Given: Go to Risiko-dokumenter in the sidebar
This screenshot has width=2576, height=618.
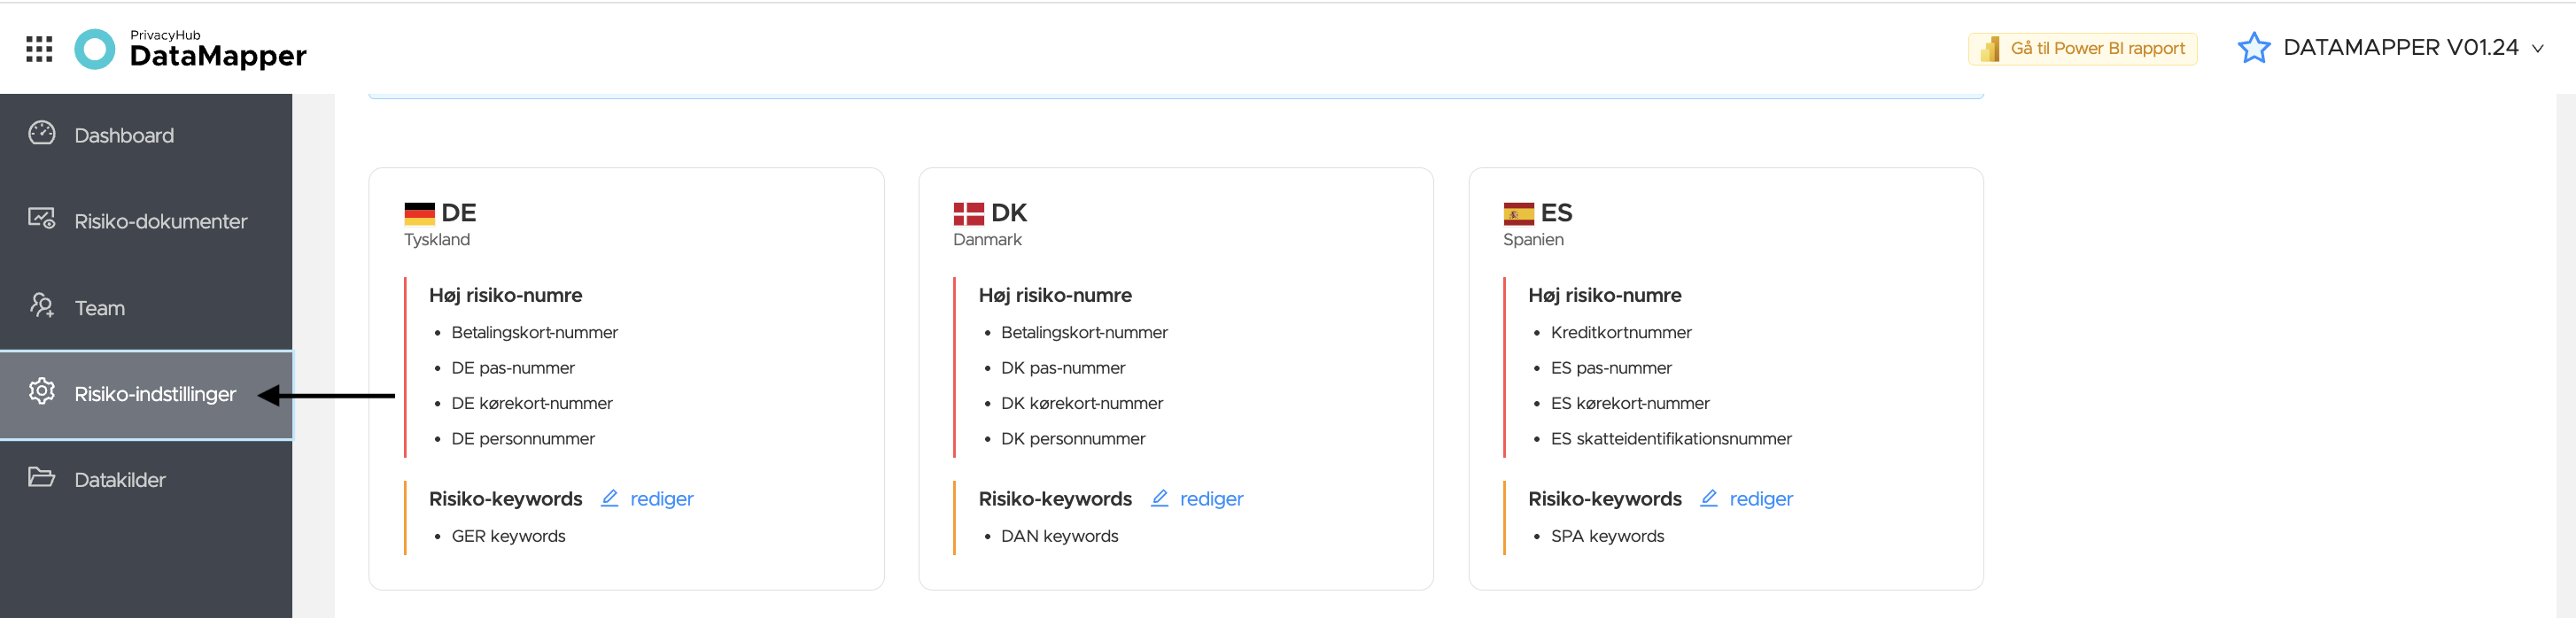Looking at the screenshot, I should tap(146, 221).
